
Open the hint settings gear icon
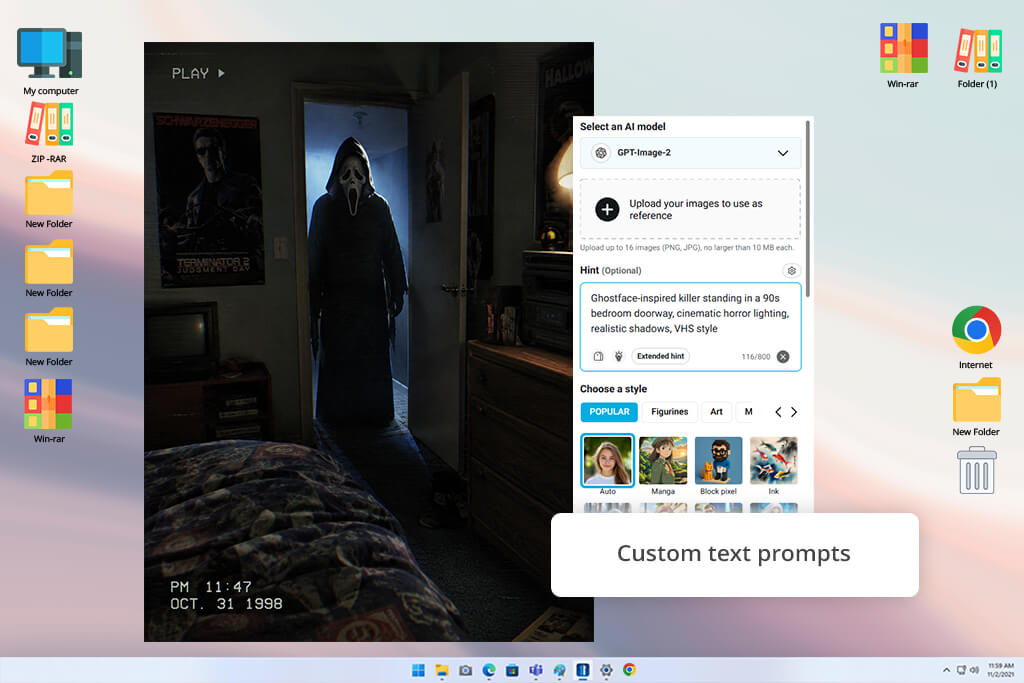pyautogui.click(x=792, y=270)
